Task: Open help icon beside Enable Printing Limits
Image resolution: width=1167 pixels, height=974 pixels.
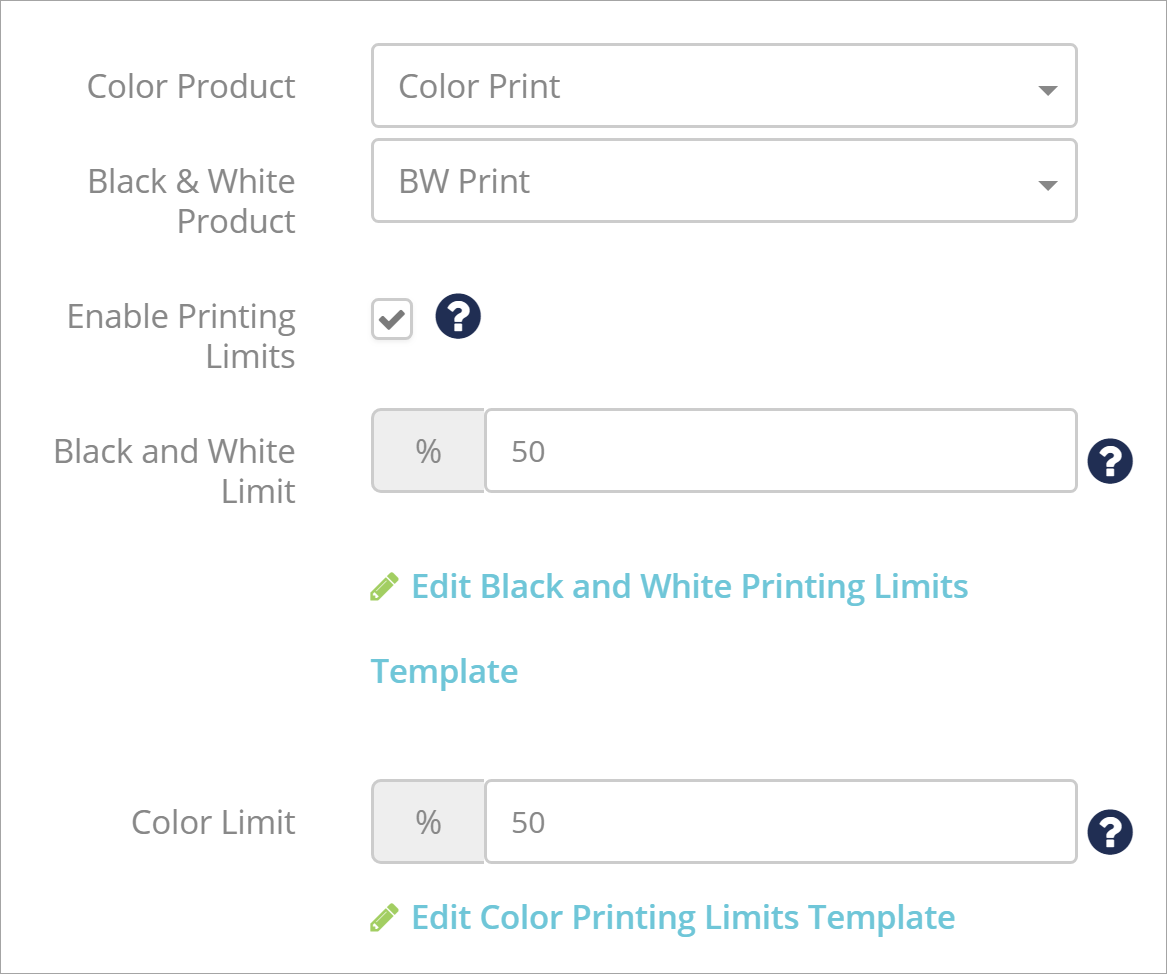Action: (x=458, y=316)
